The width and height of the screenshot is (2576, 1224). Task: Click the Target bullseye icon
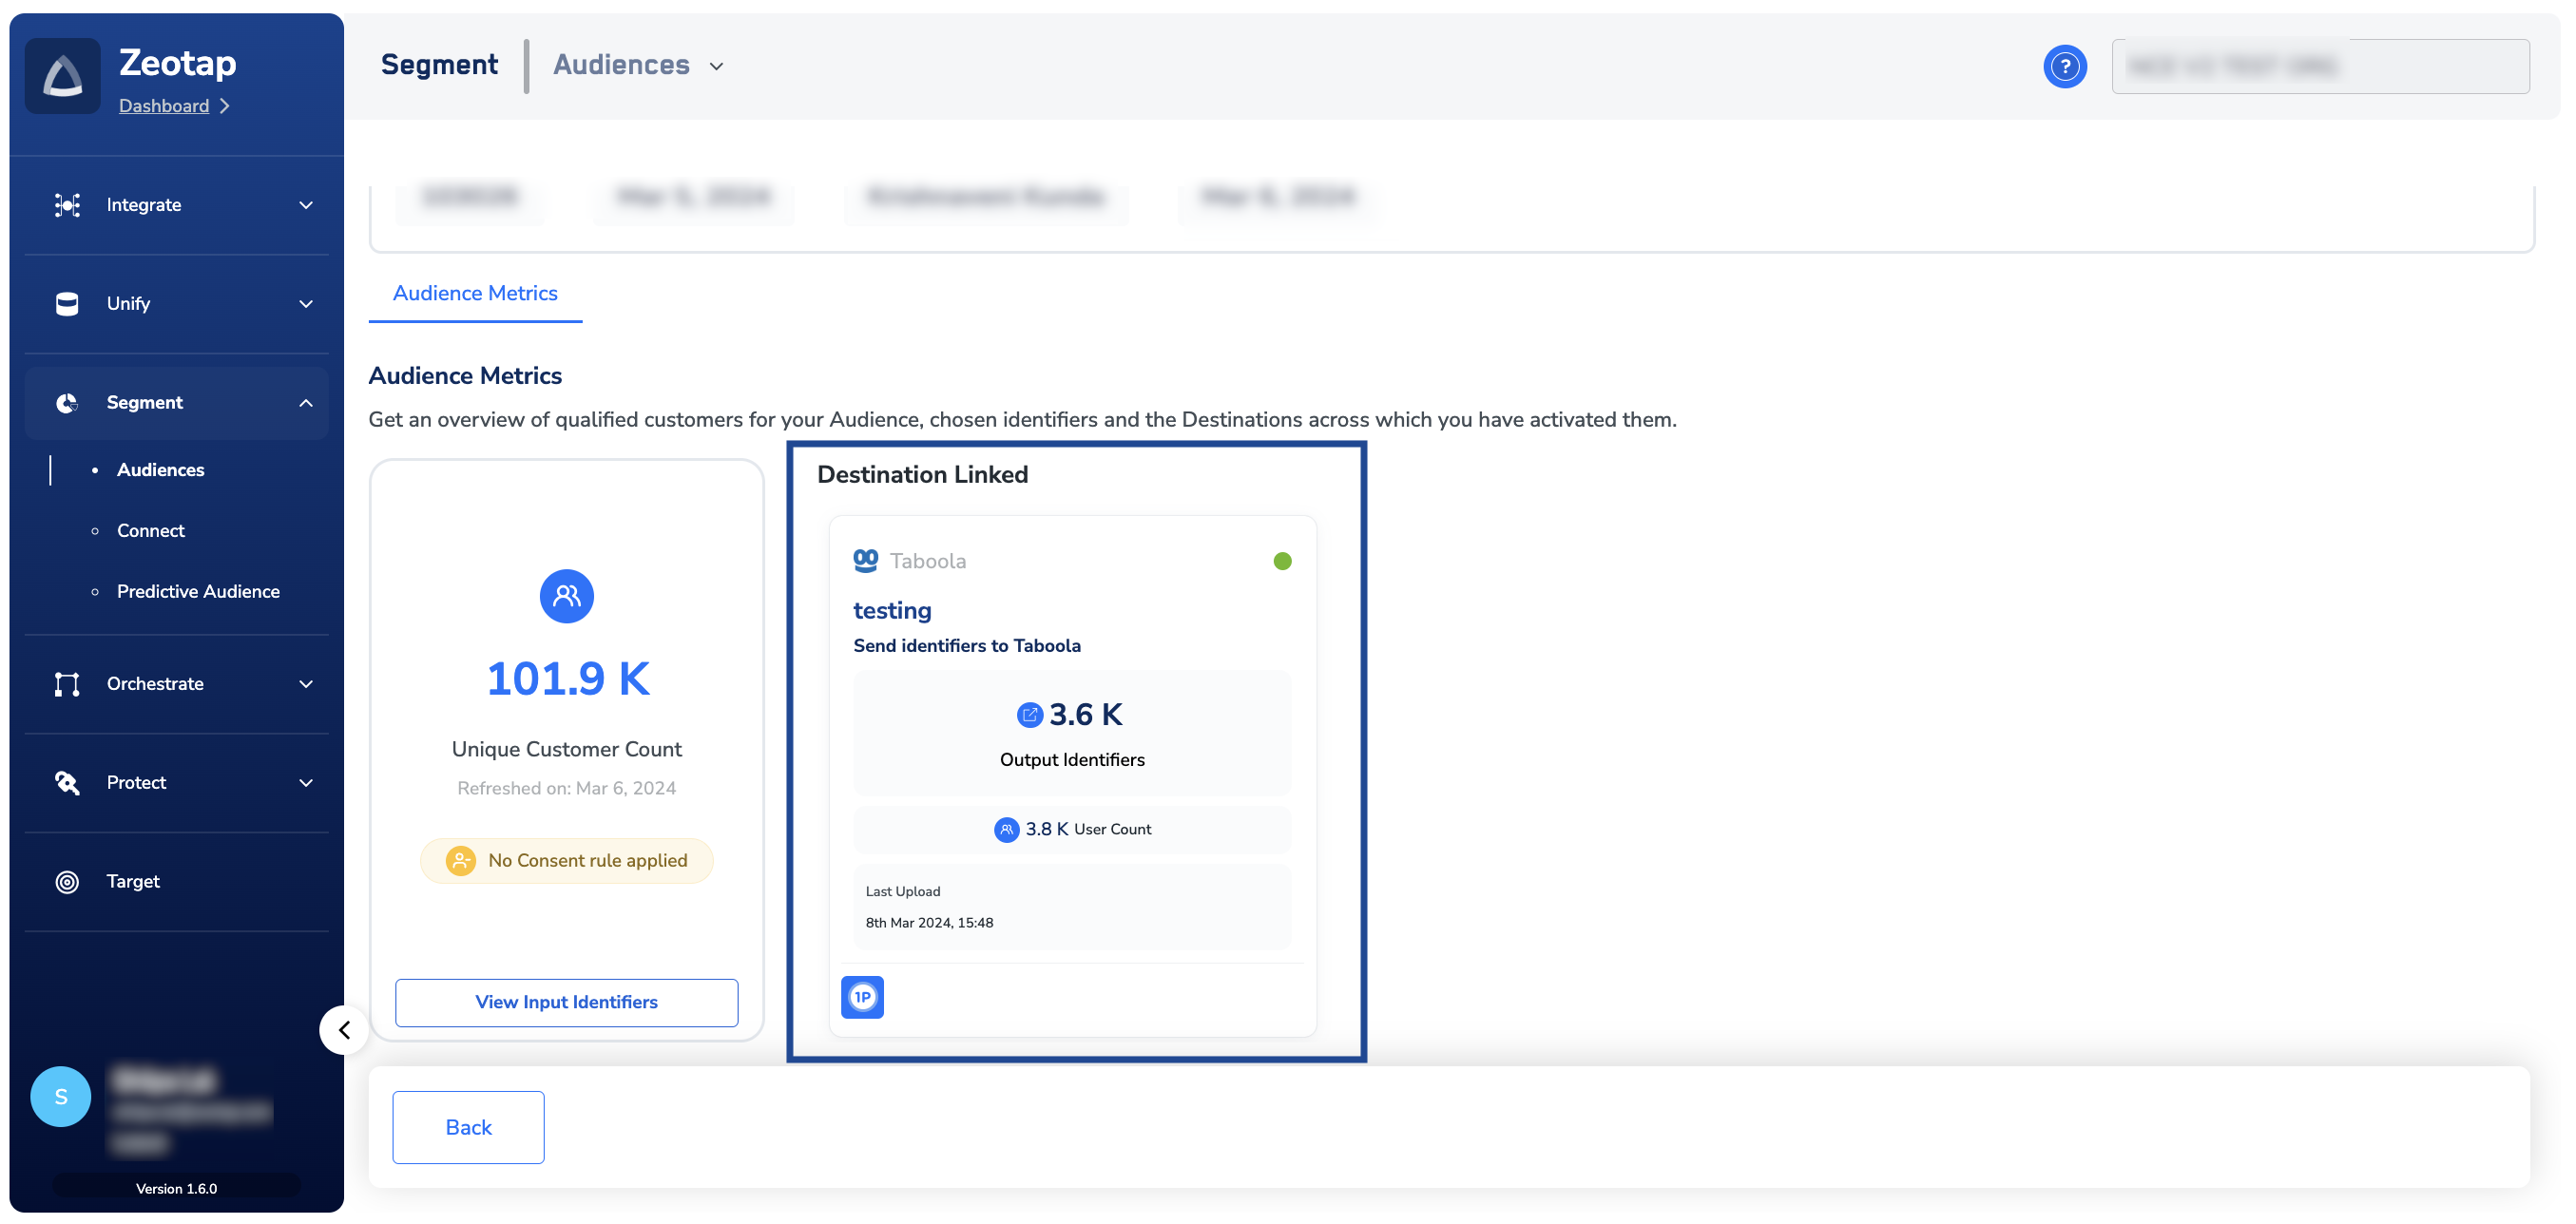(x=67, y=881)
